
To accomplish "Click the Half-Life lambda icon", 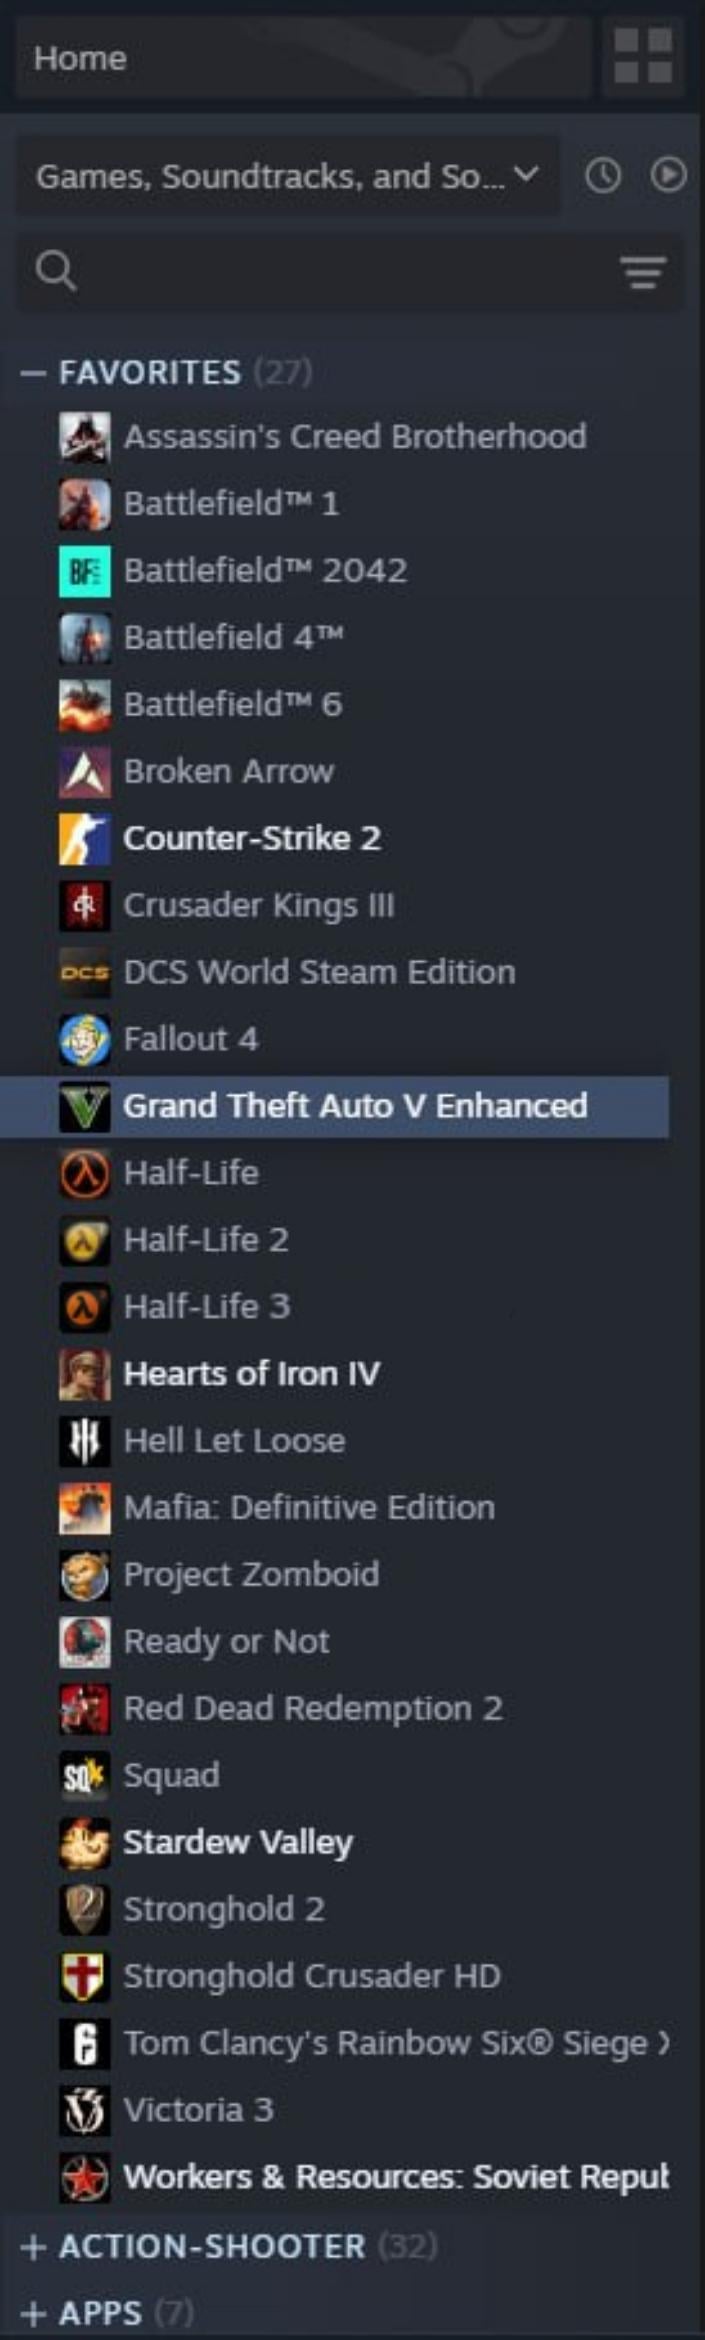I will (85, 1173).
